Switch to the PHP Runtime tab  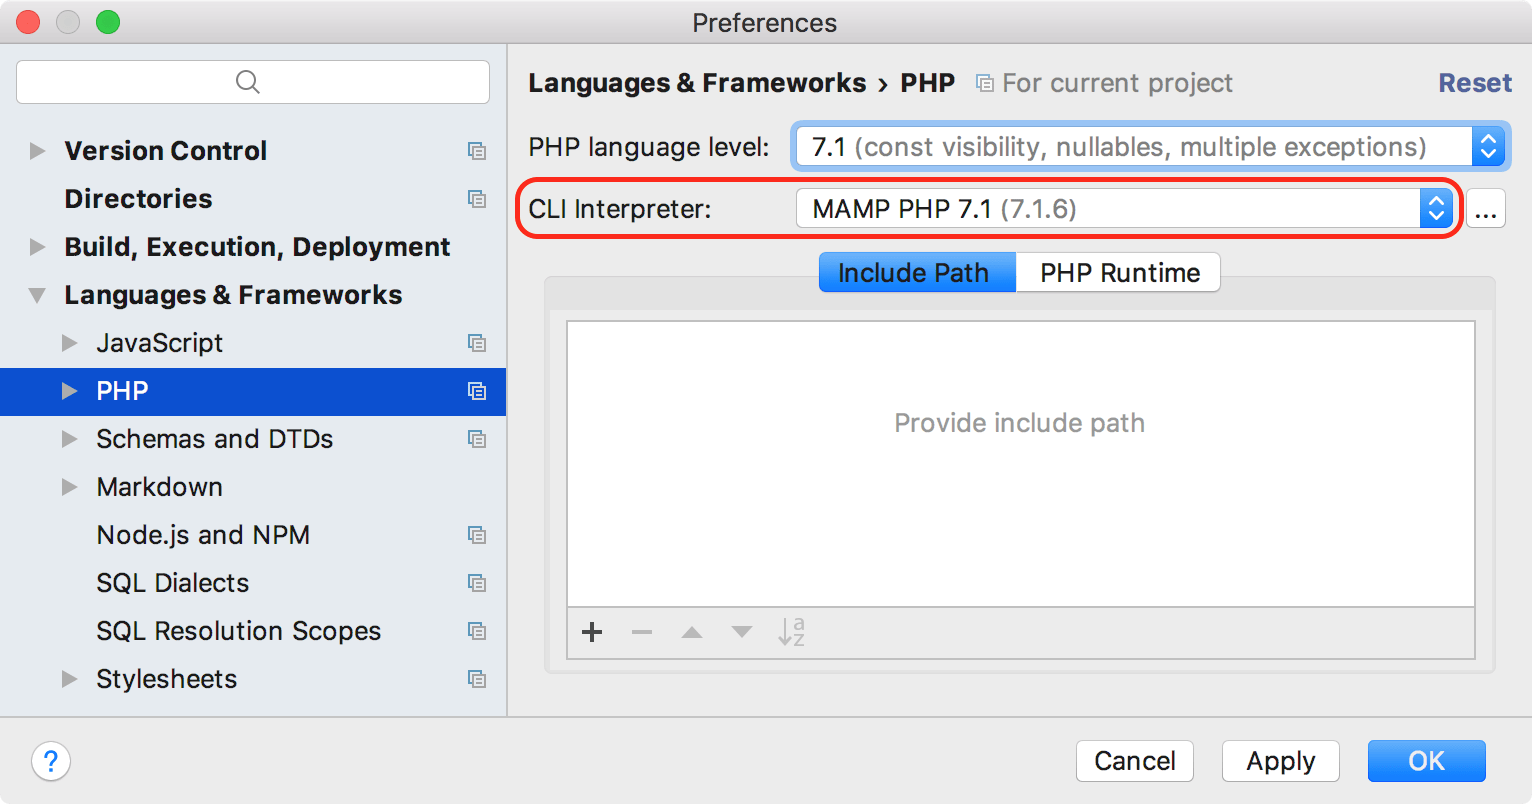[1119, 272]
